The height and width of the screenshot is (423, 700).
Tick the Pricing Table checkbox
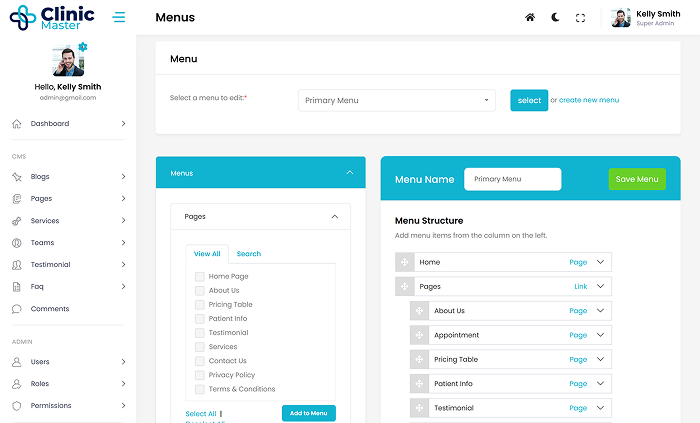(x=200, y=304)
